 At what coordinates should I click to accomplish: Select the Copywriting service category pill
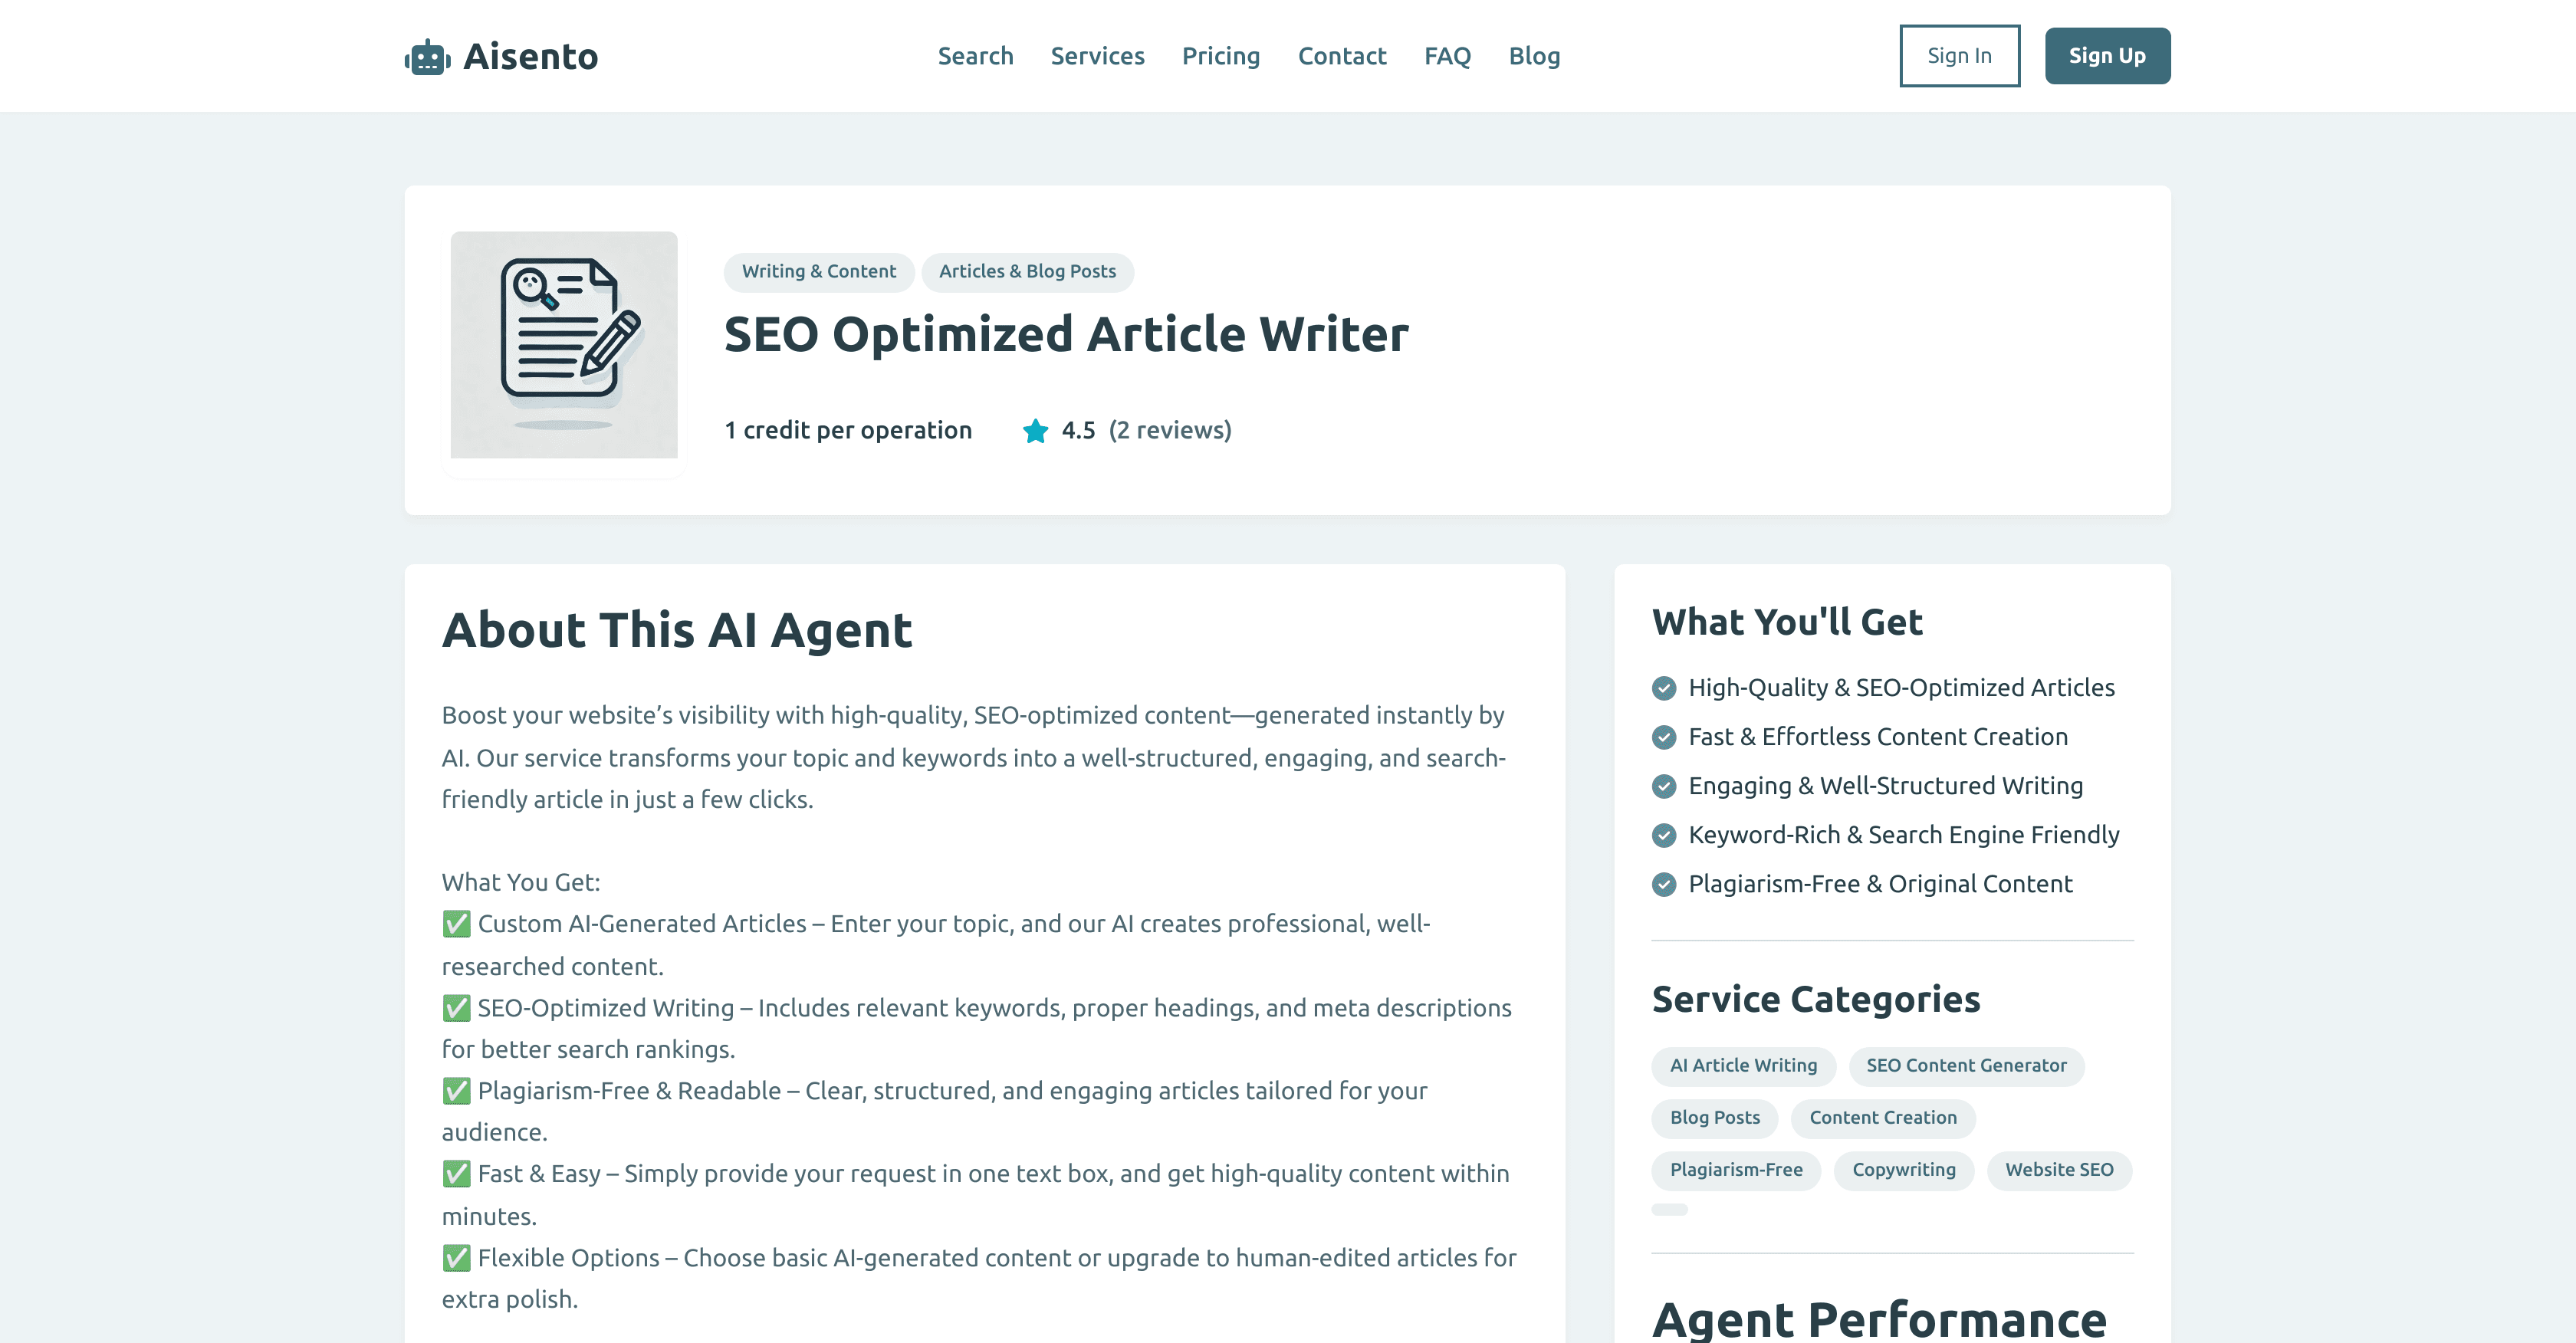pyautogui.click(x=1903, y=1170)
